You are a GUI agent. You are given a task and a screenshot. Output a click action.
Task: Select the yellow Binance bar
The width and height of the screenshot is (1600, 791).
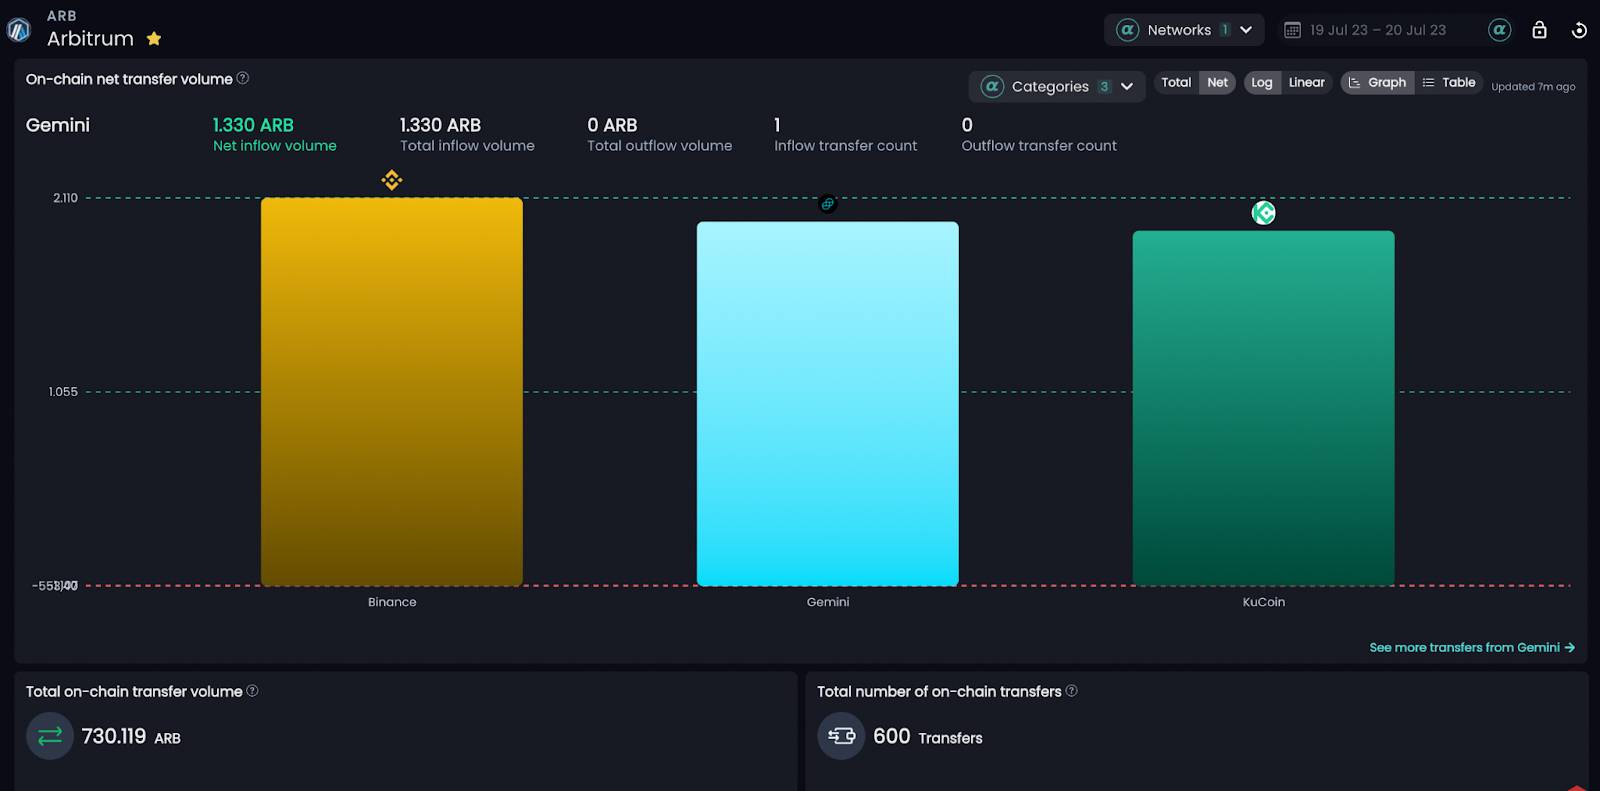(x=392, y=391)
